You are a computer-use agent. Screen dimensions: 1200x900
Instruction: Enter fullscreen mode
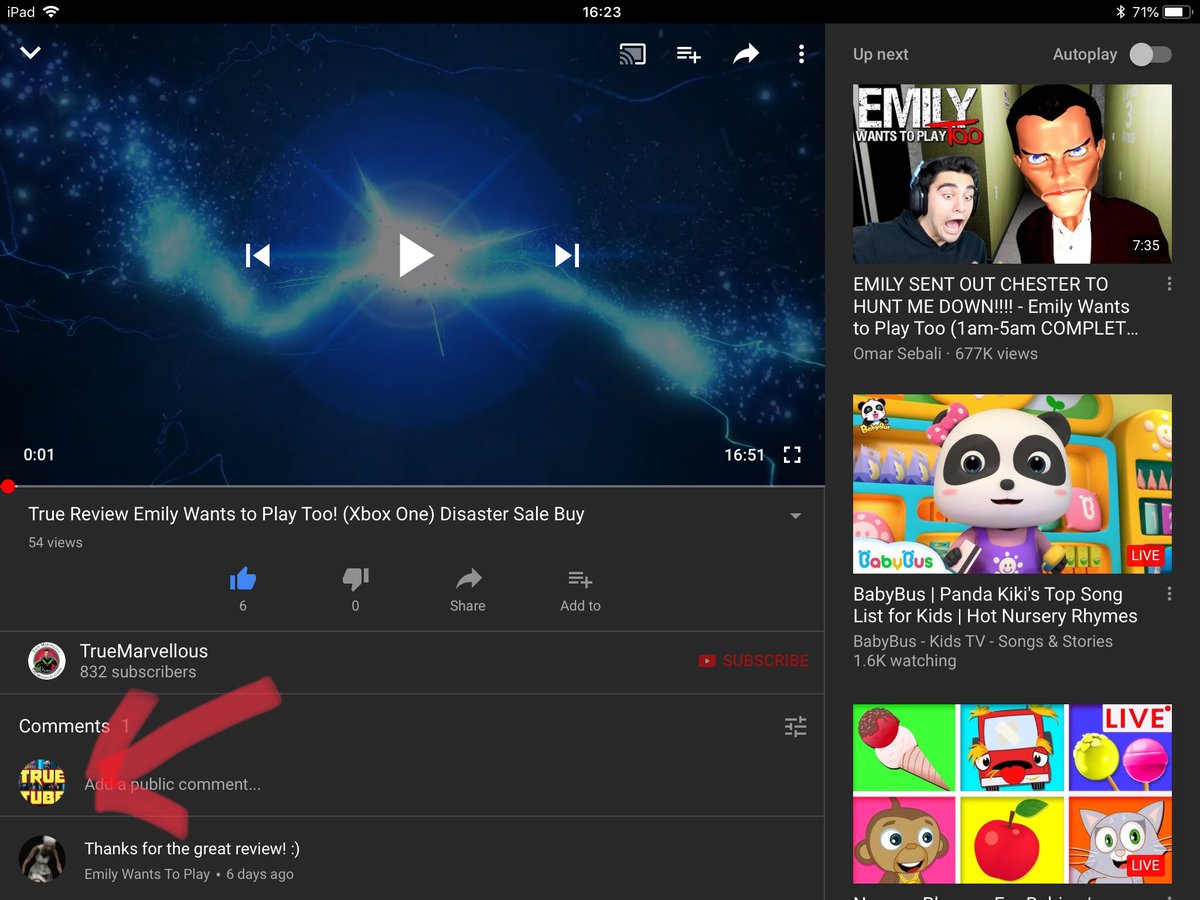click(792, 455)
